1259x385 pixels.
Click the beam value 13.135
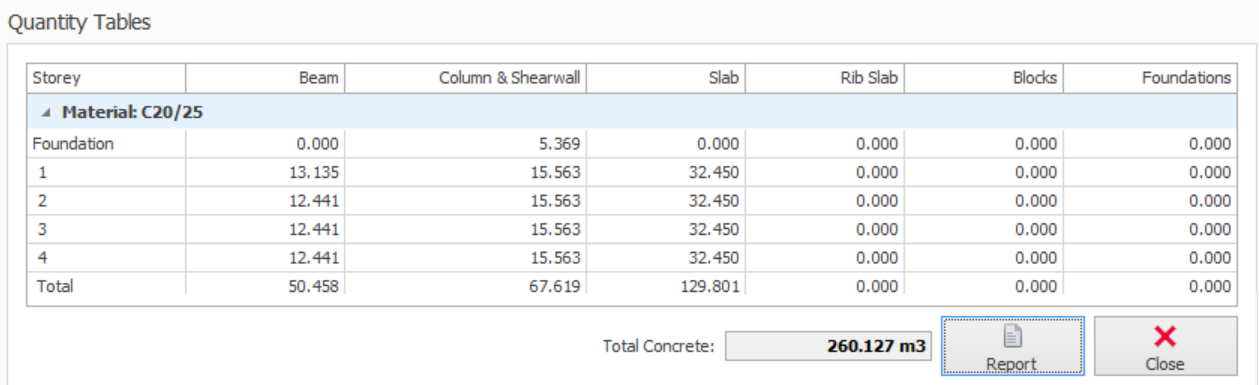pos(314,172)
